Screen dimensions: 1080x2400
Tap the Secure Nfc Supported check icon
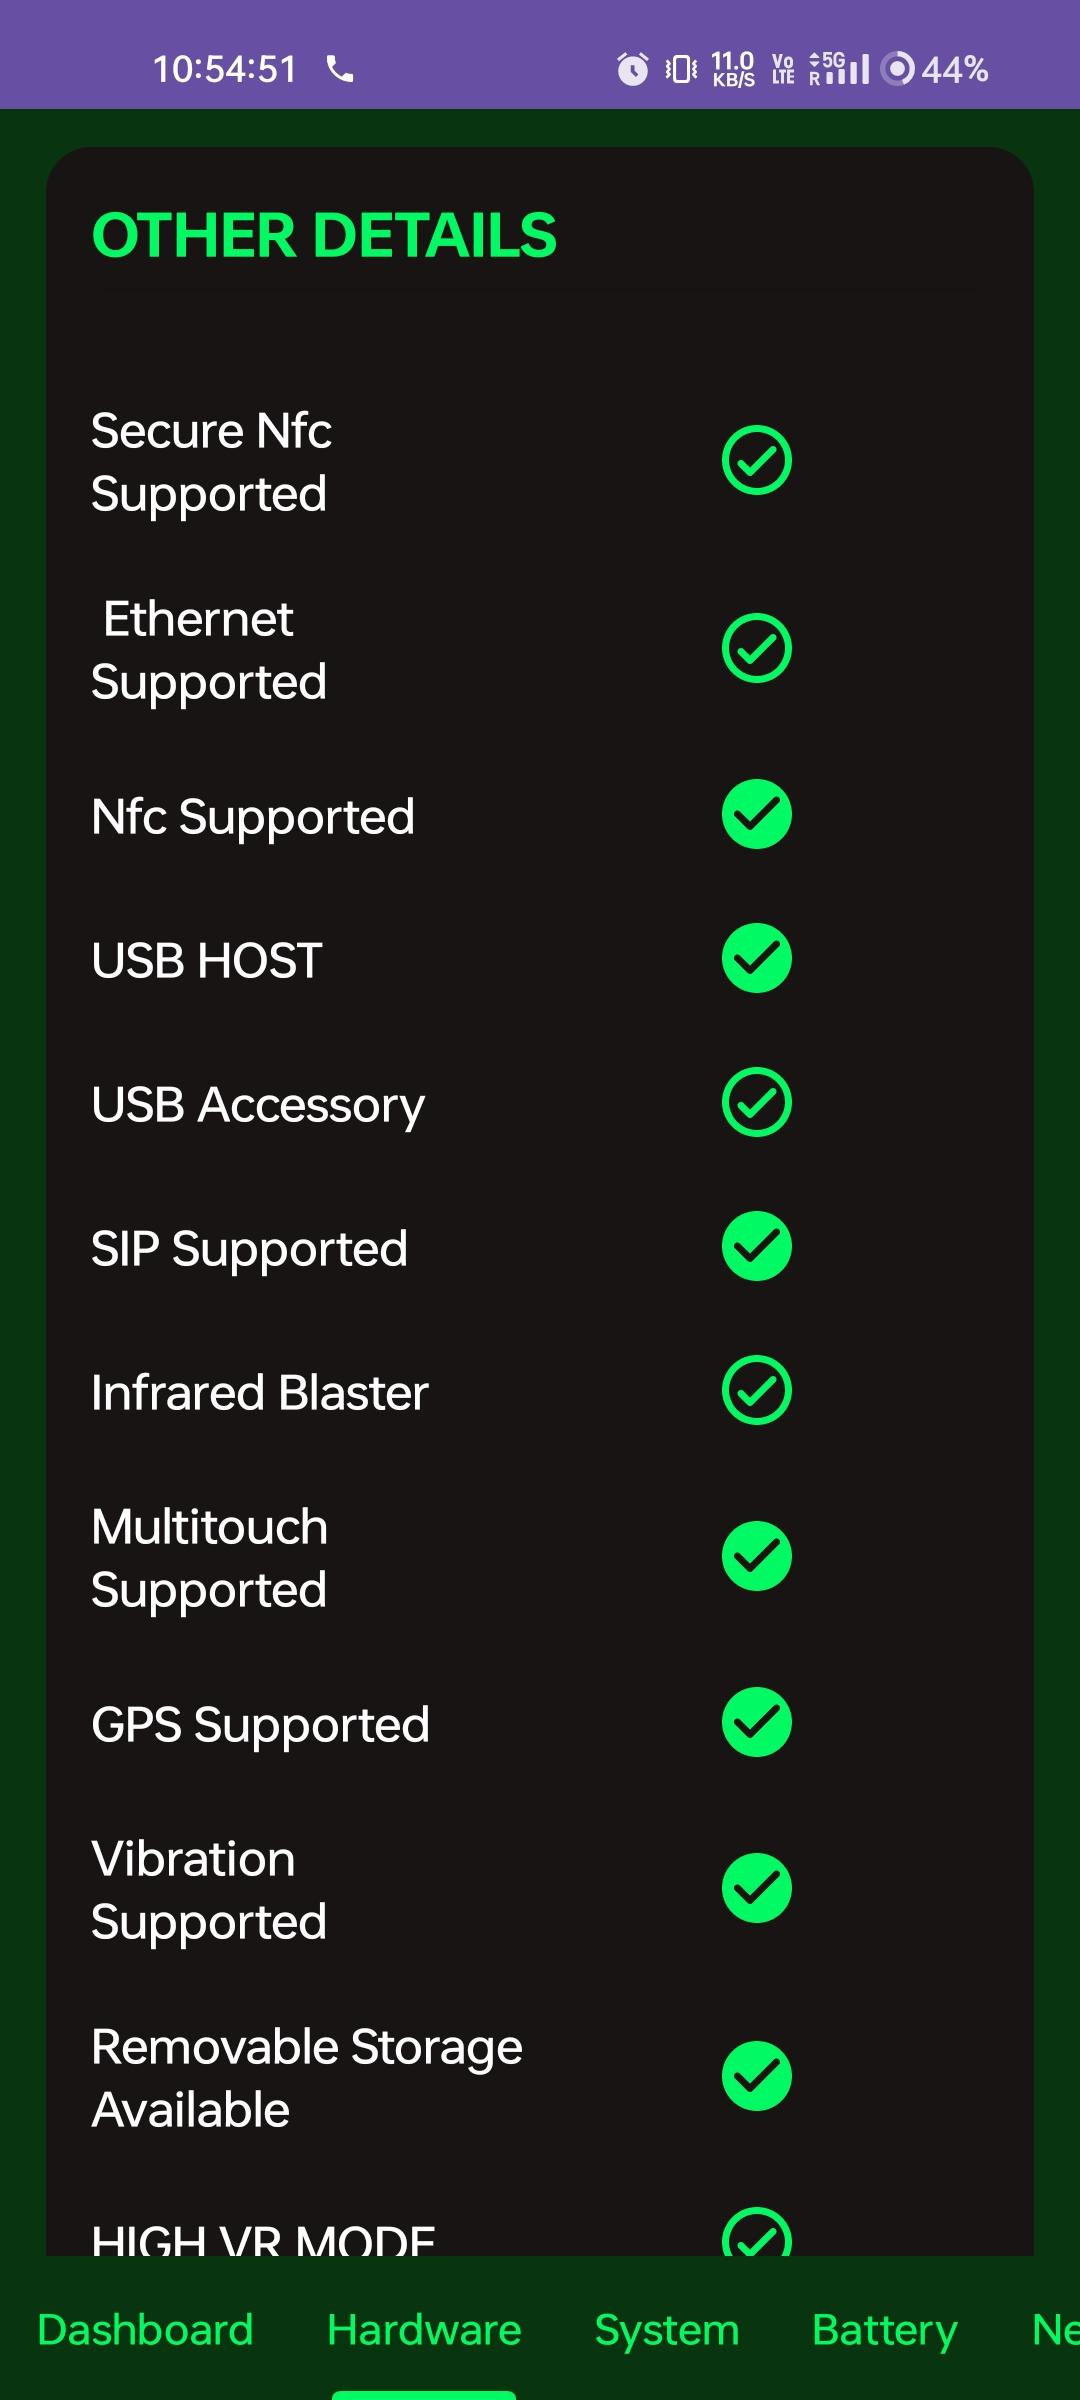click(x=757, y=460)
